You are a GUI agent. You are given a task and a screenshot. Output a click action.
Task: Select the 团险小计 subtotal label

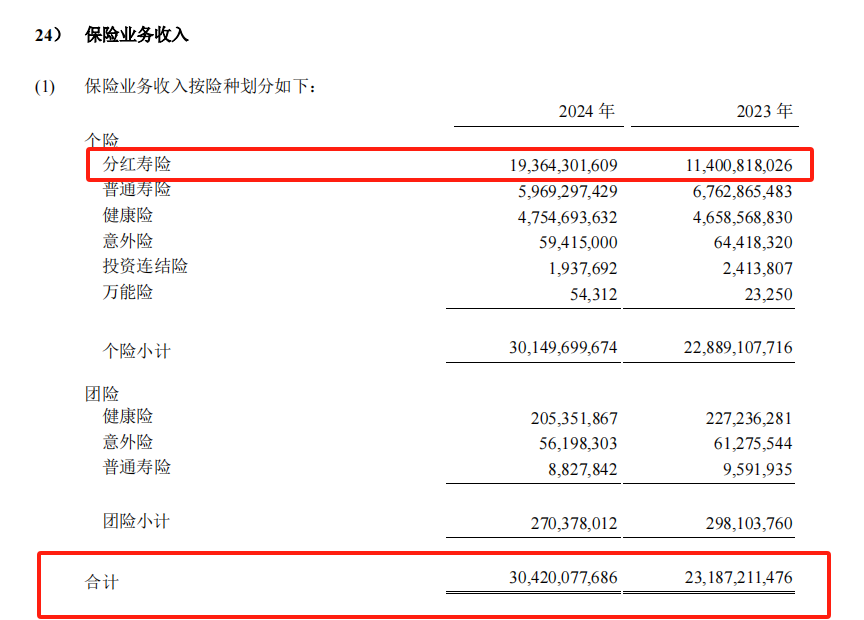point(137,521)
